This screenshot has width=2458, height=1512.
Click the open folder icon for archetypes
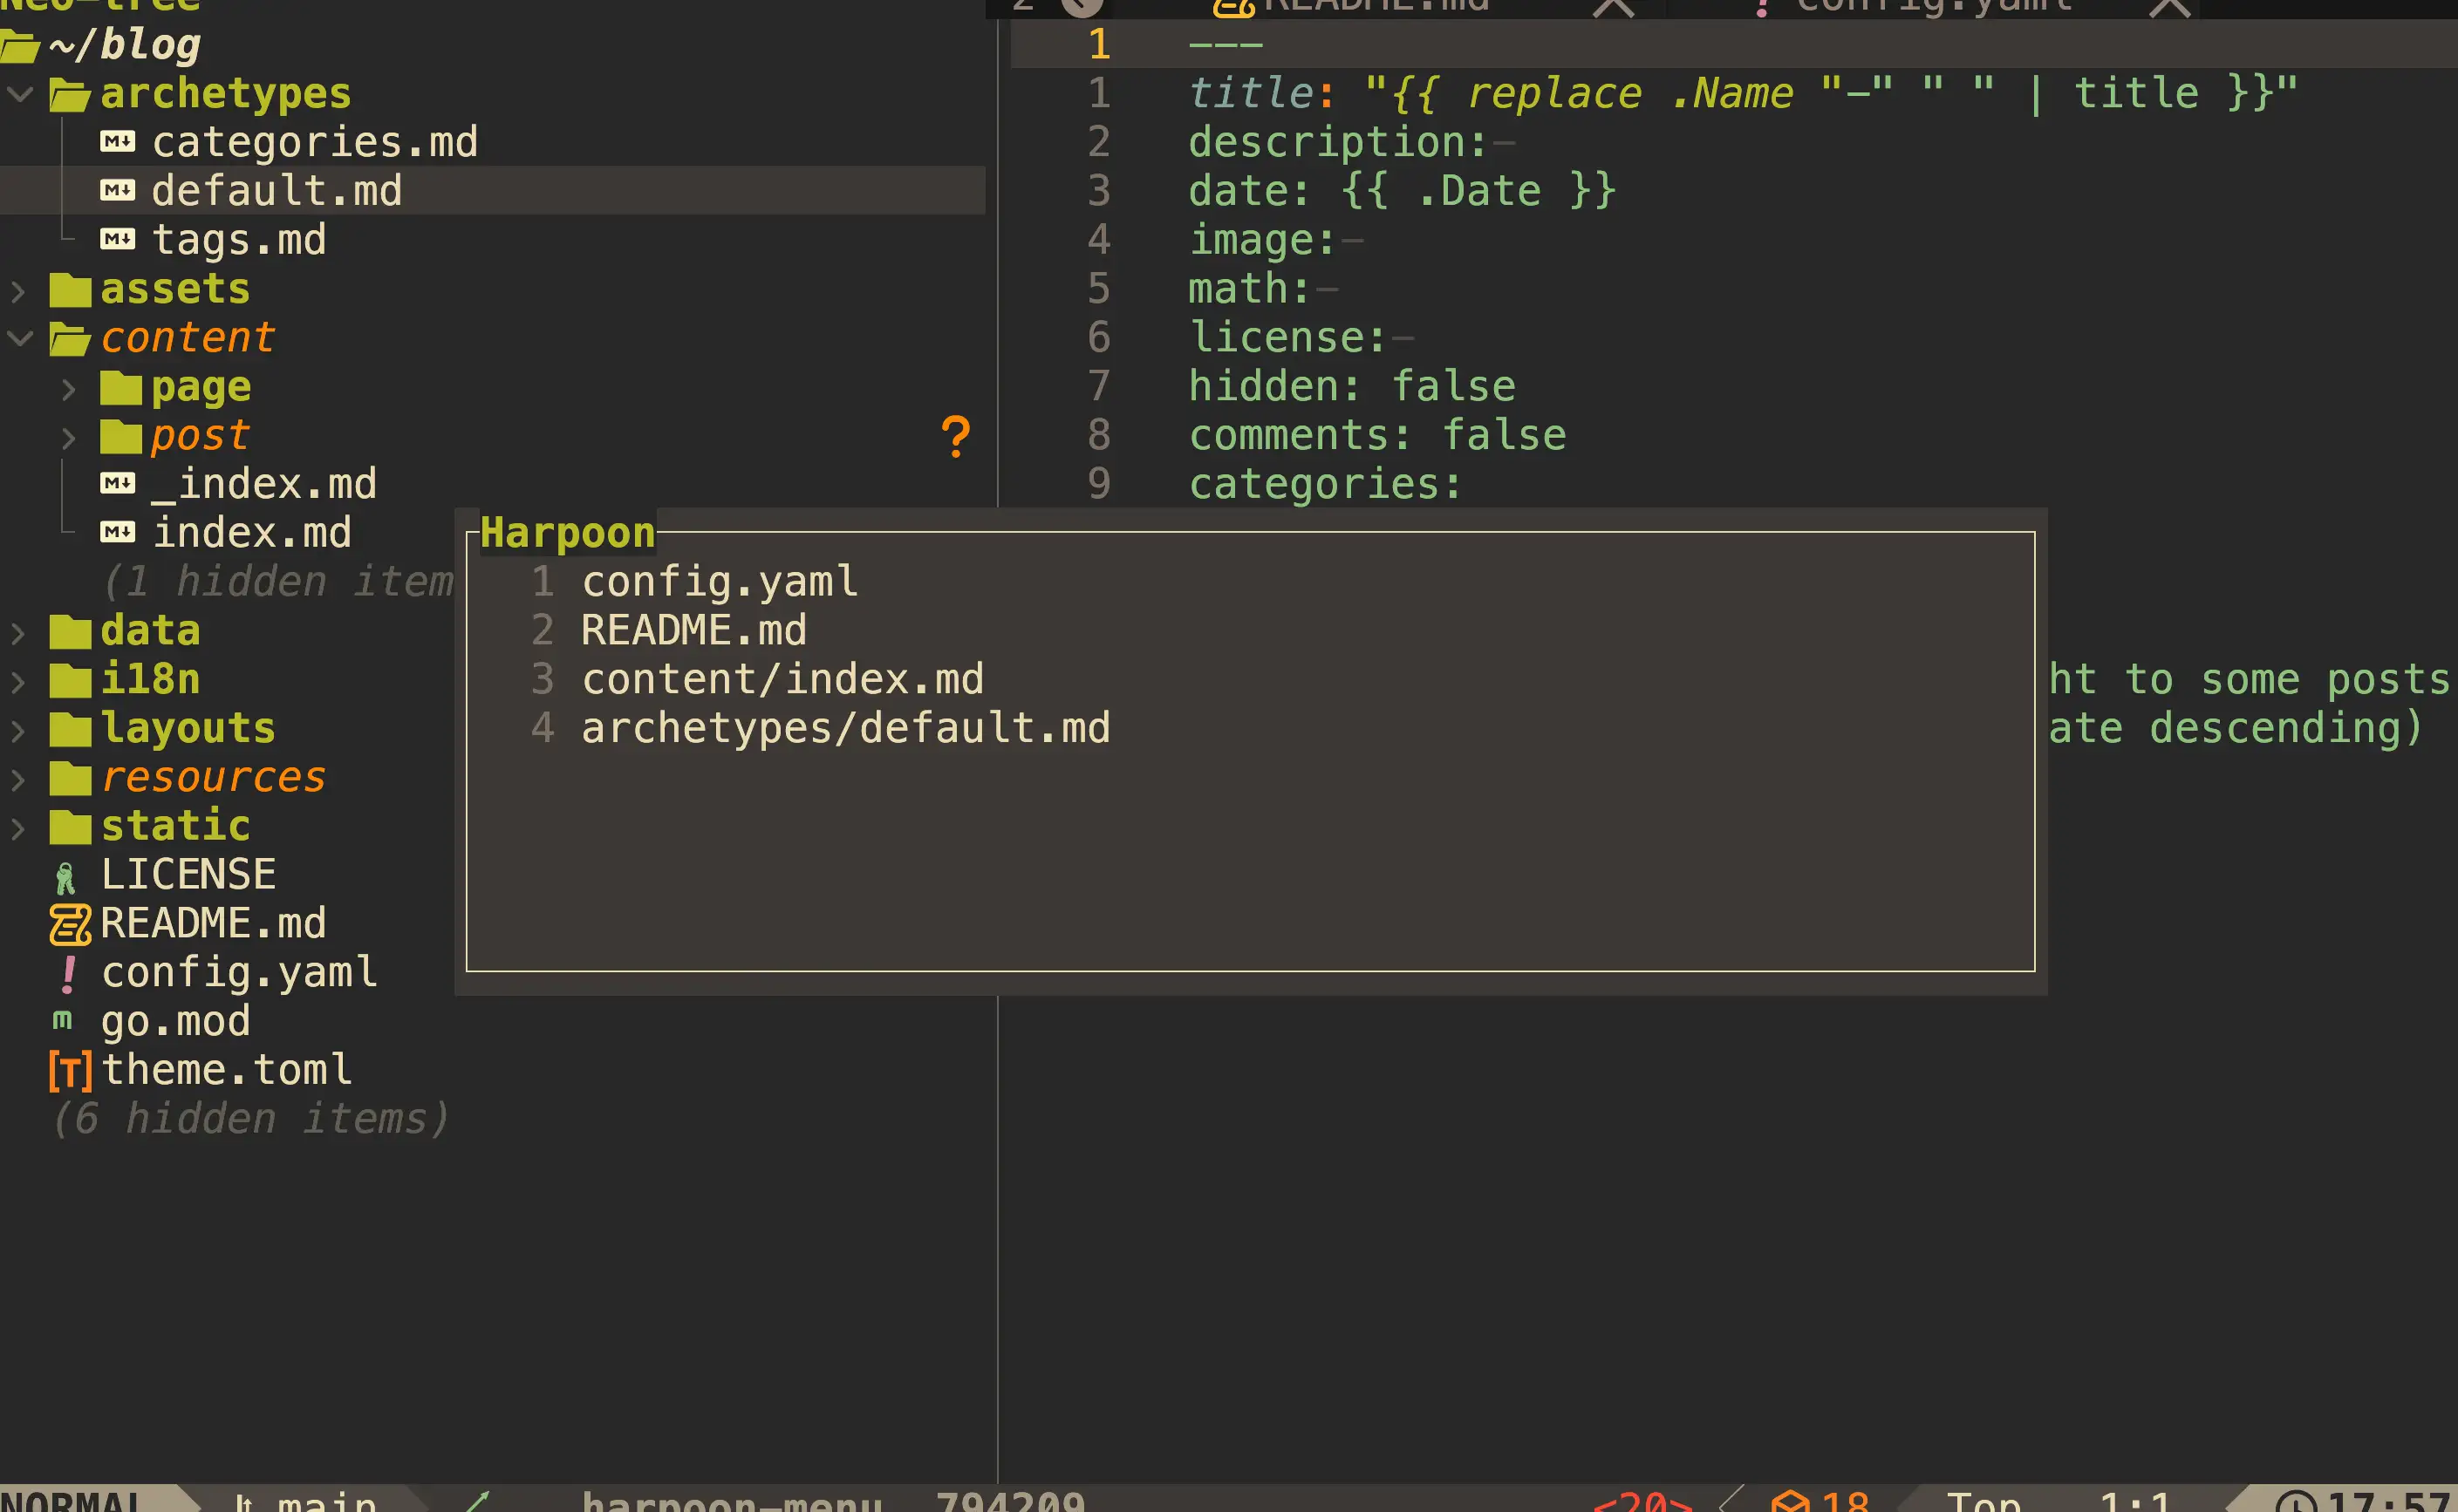click(x=70, y=95)
